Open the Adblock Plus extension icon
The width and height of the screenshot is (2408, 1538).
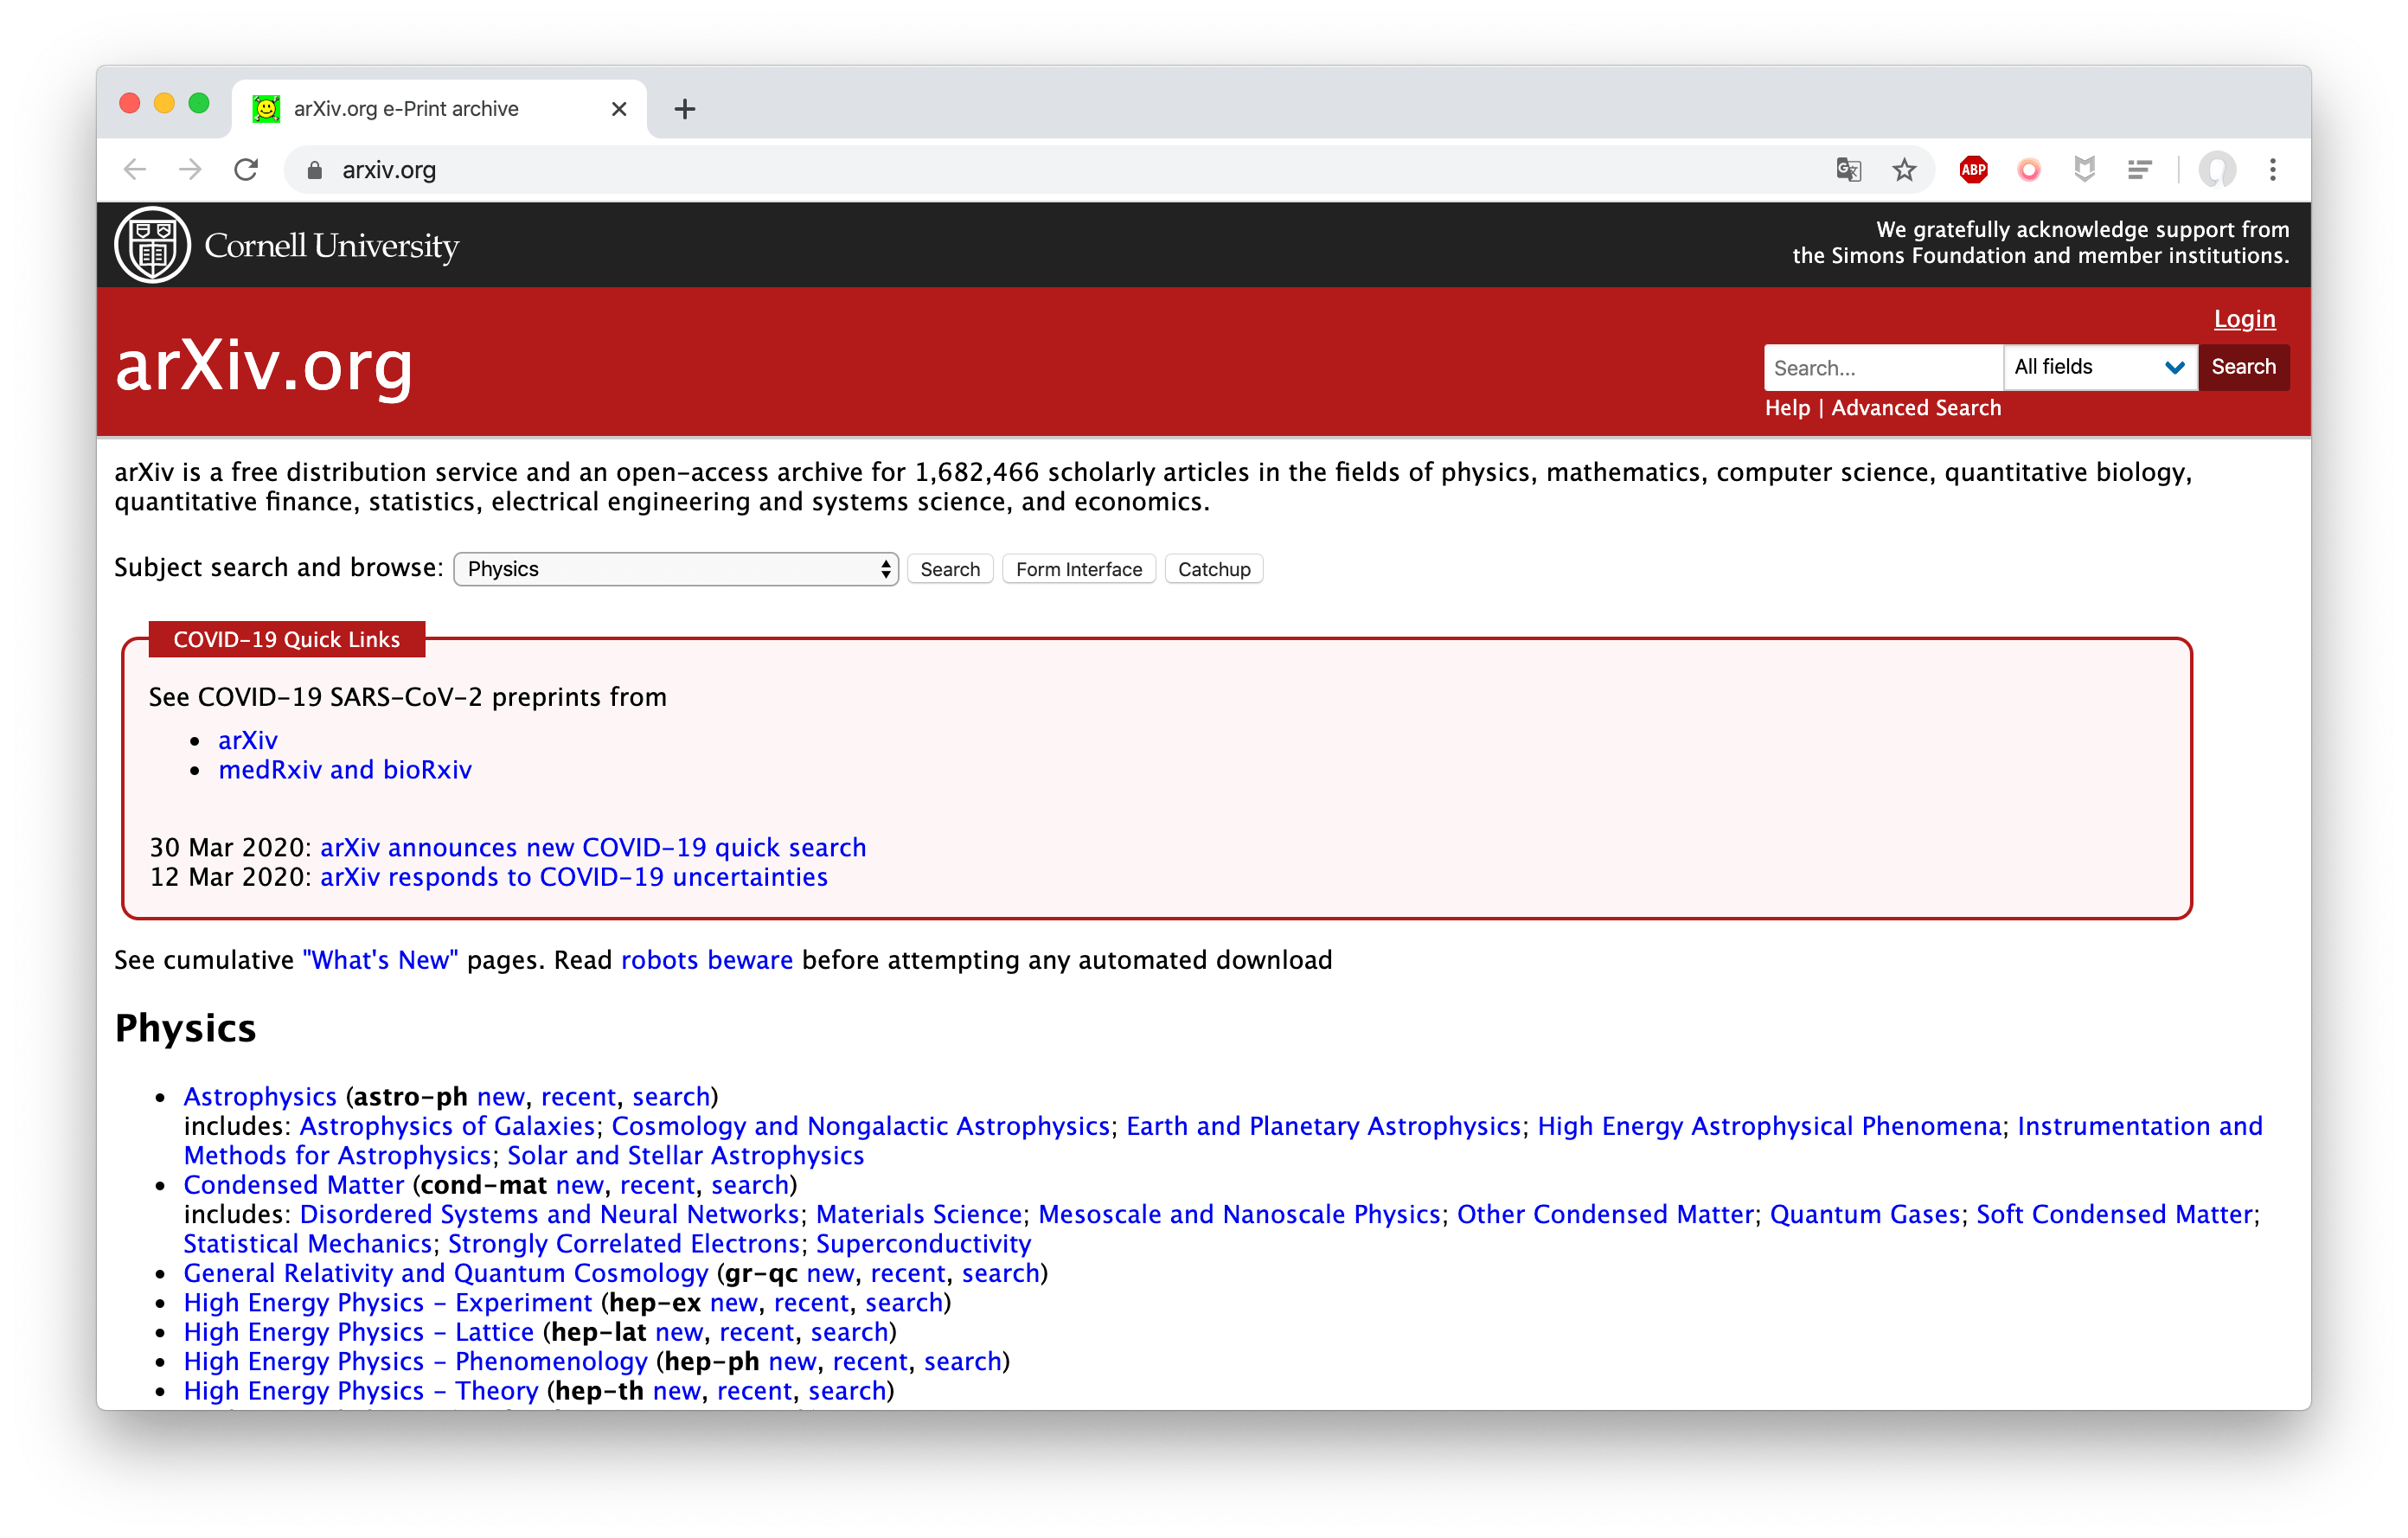pyautogui.click(x=1973, y=170)
